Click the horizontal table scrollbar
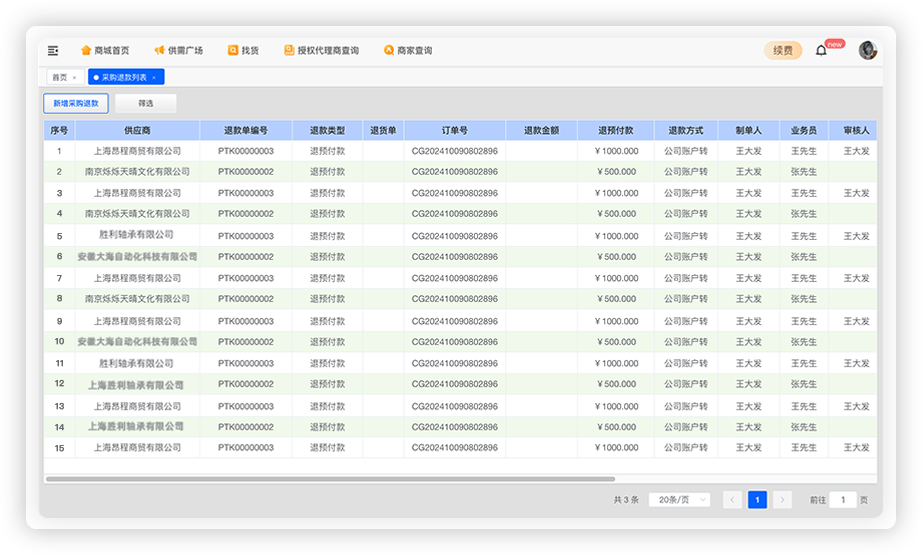 click(x=330, y=479)
